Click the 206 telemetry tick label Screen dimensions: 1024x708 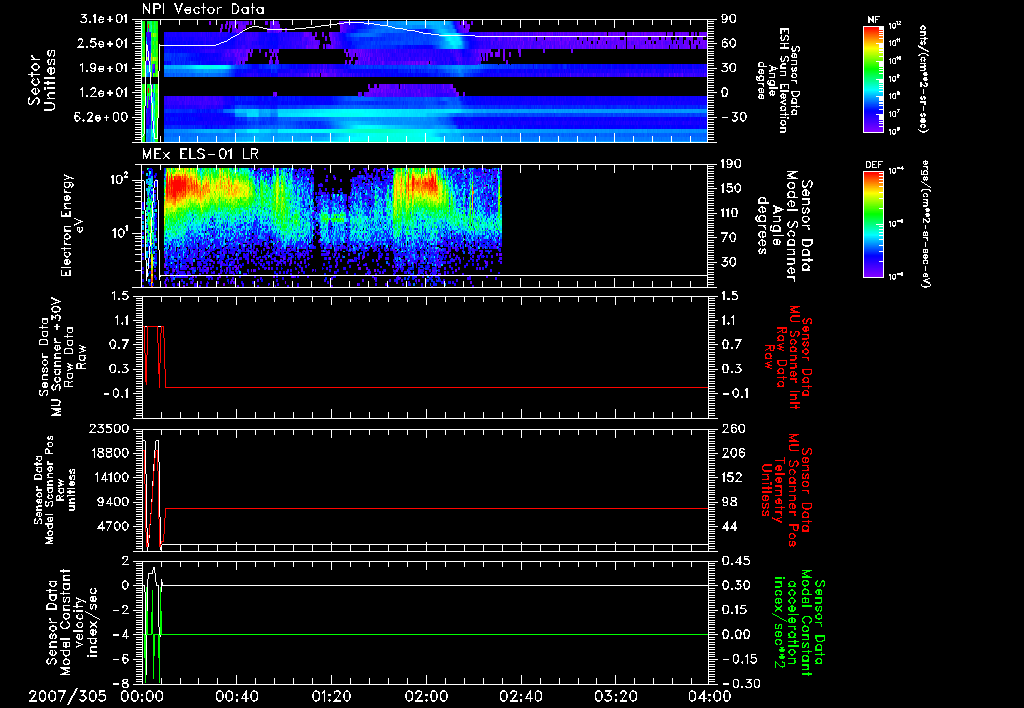click(731, 453)
